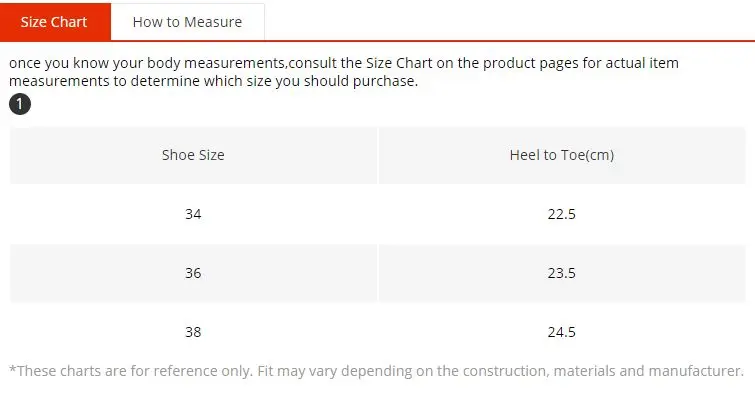This screenshot has width=755, height=417.
Task: Click the 'which size you should purchase' line
Action: (311, 81)
